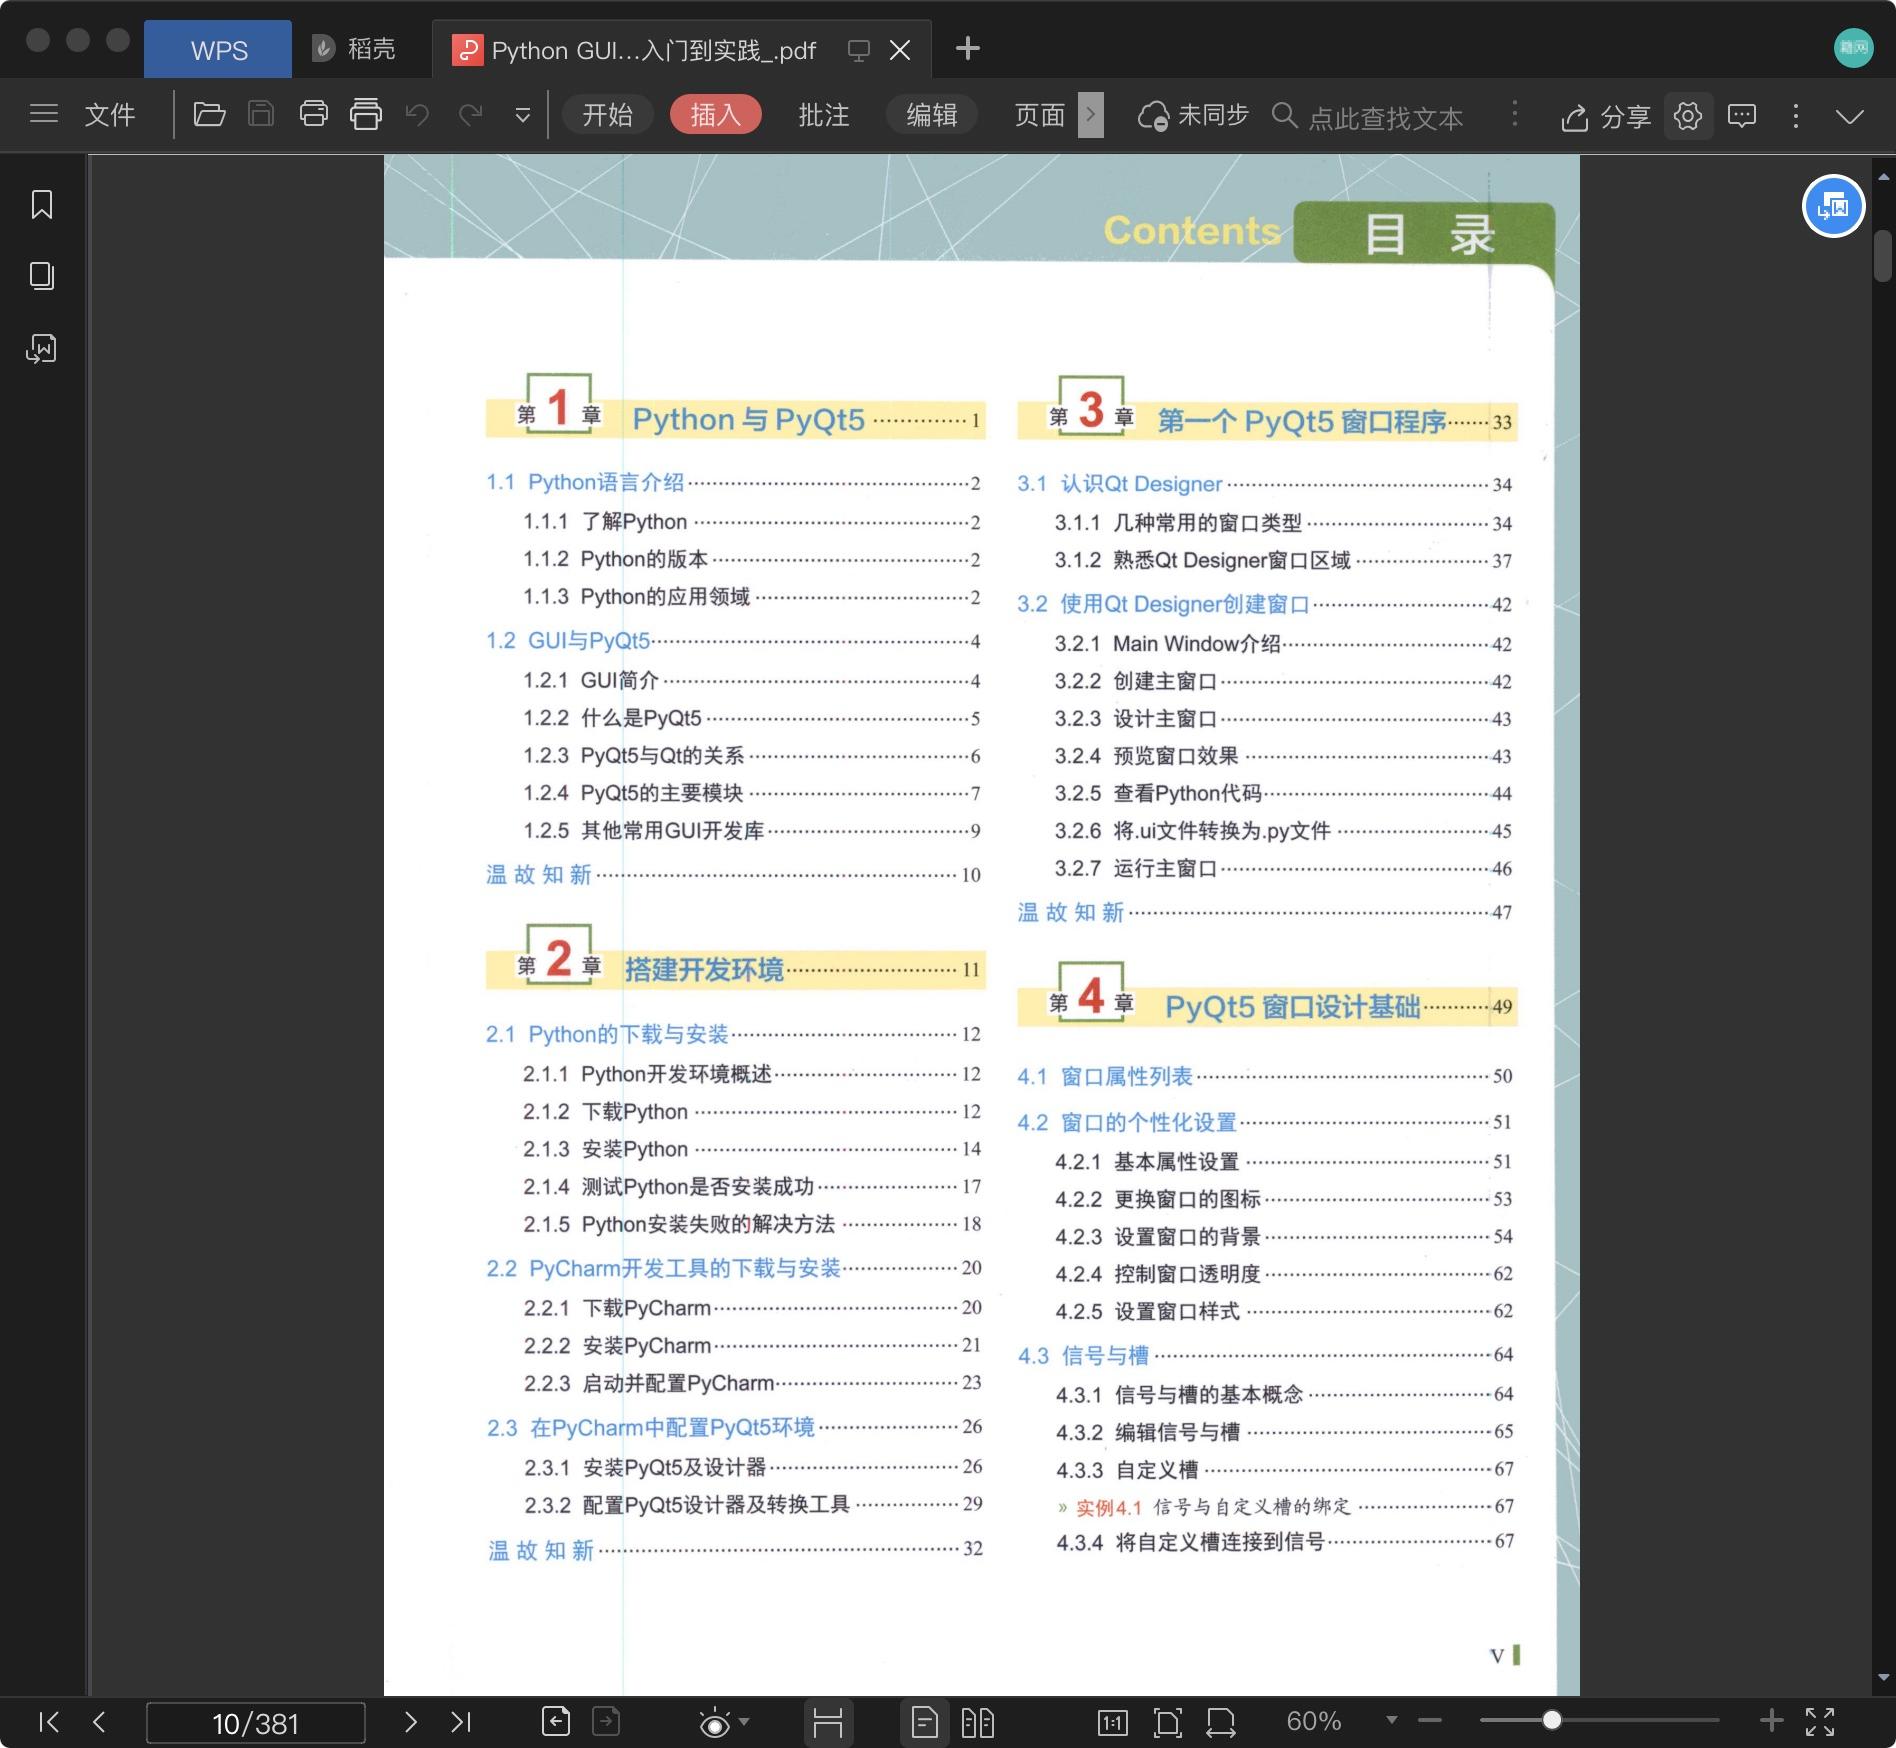
Task: Click the 分享 share button
Action: [1606, 117]
